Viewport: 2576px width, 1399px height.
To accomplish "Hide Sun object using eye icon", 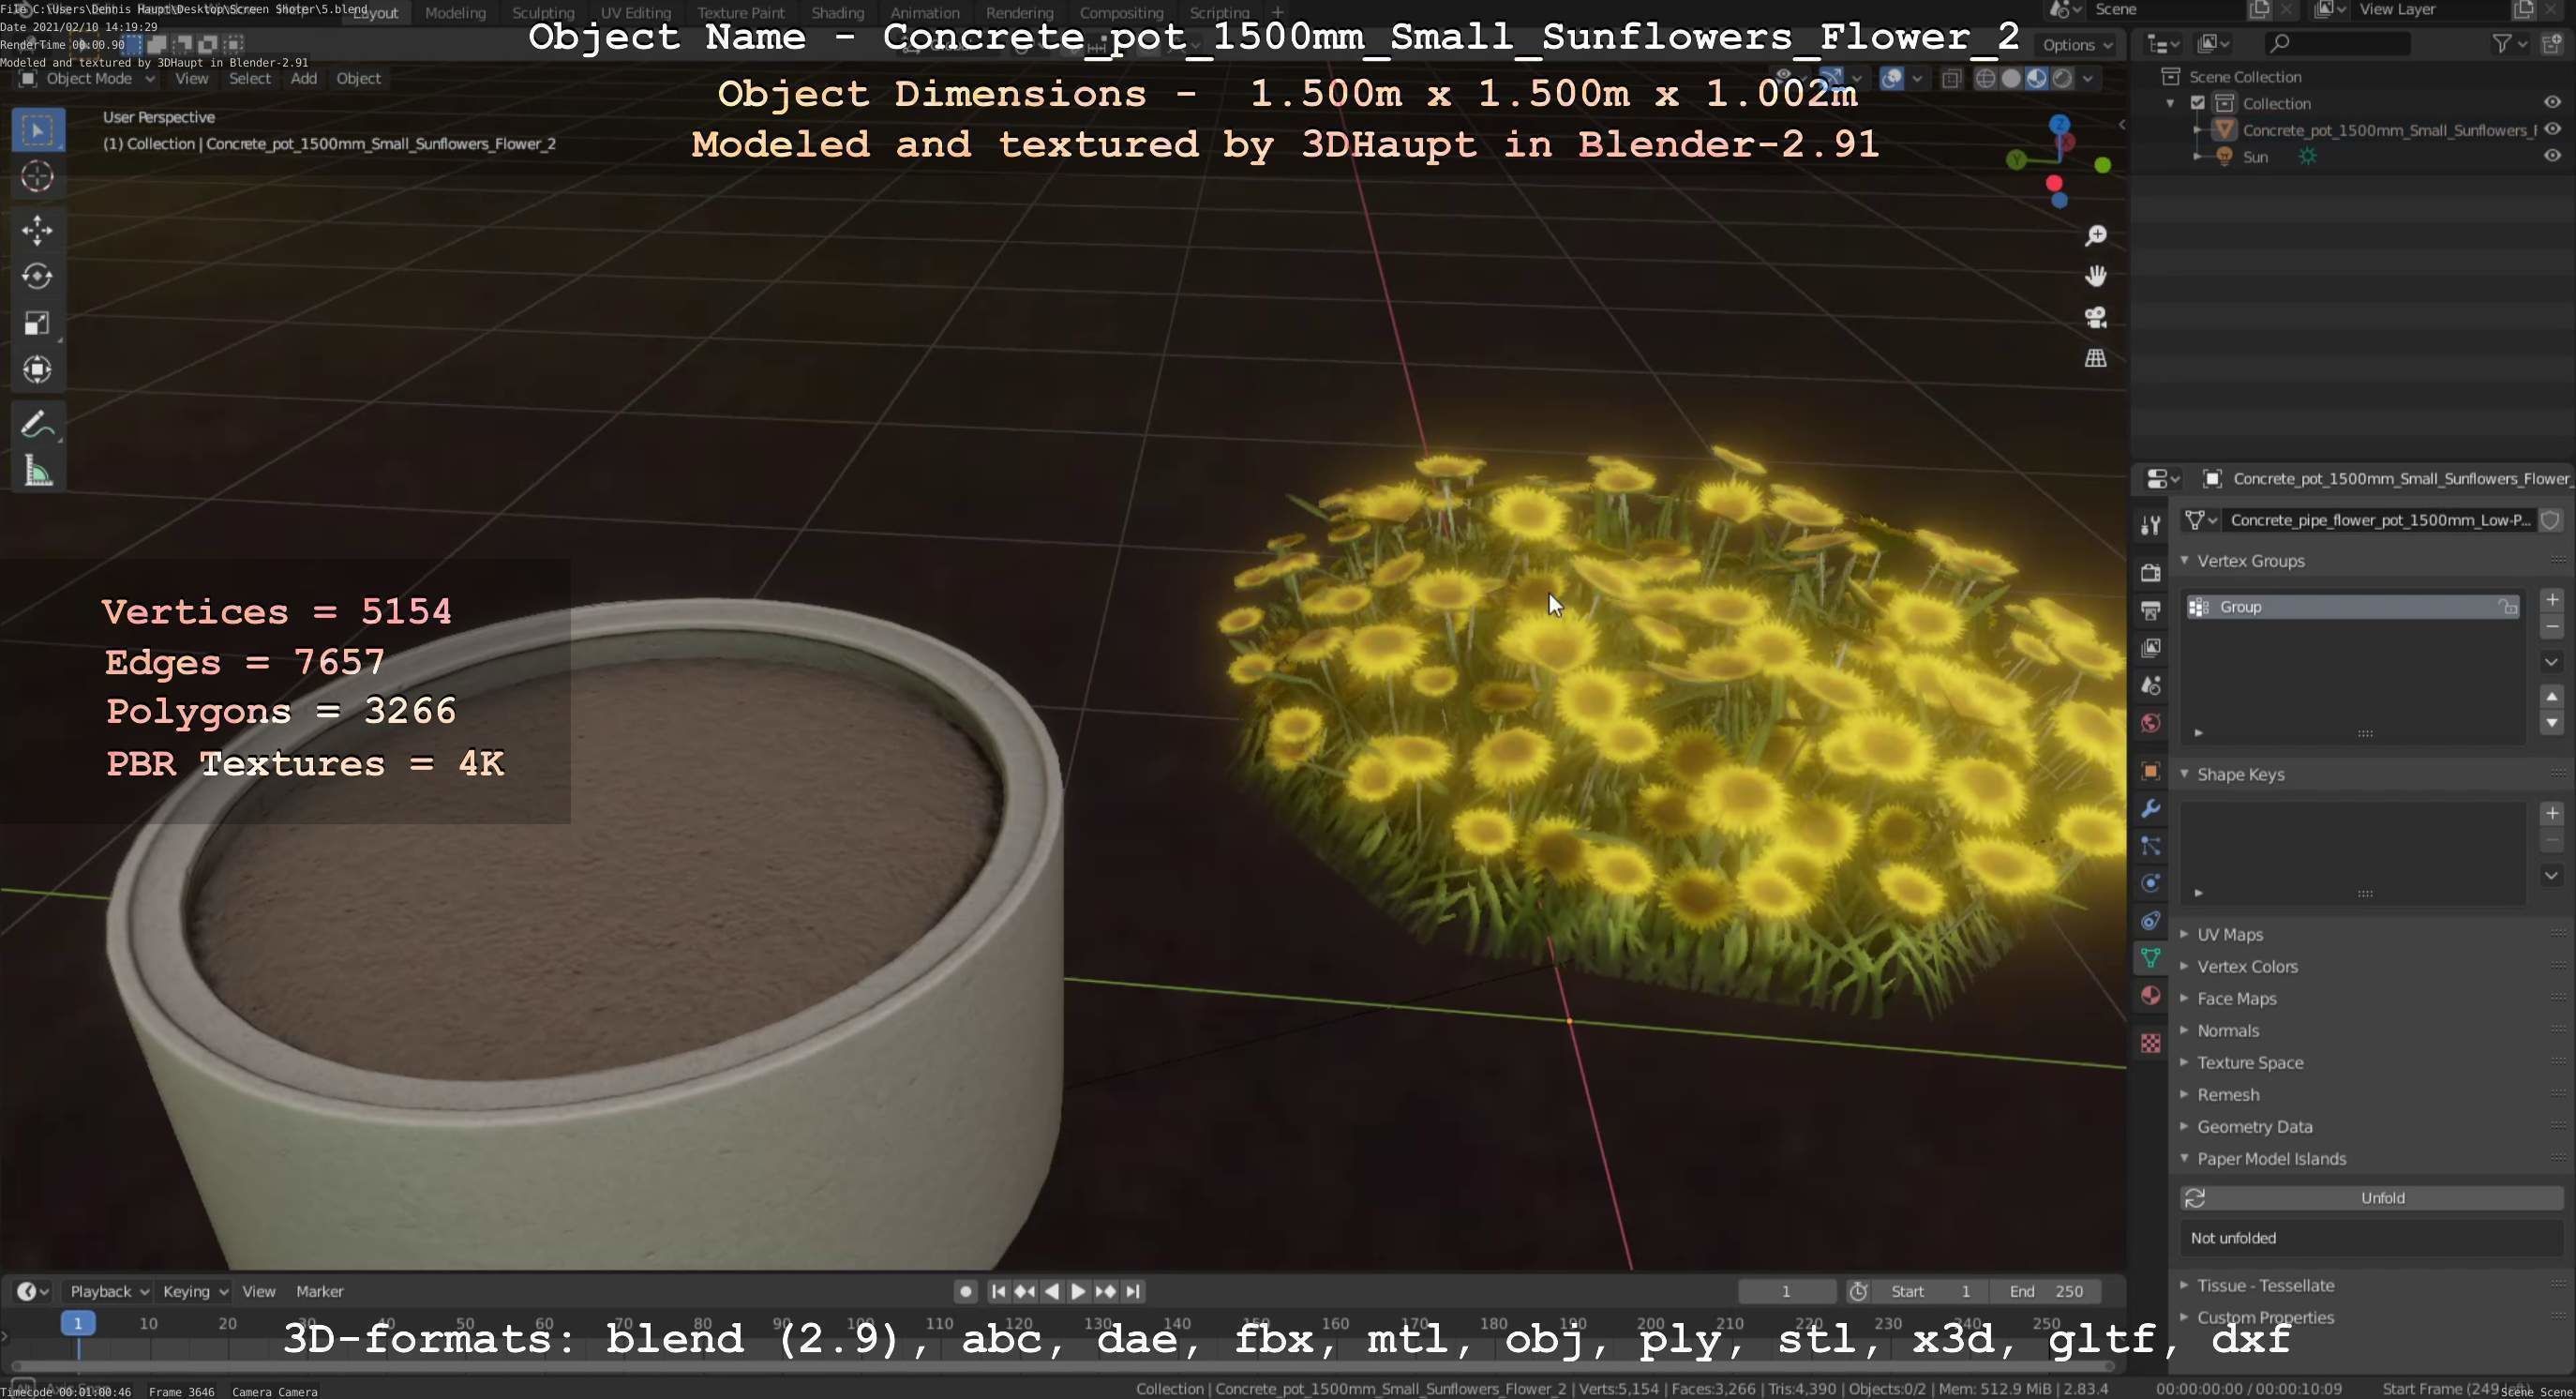I will pyautogui.click(x=2552, y=155).
